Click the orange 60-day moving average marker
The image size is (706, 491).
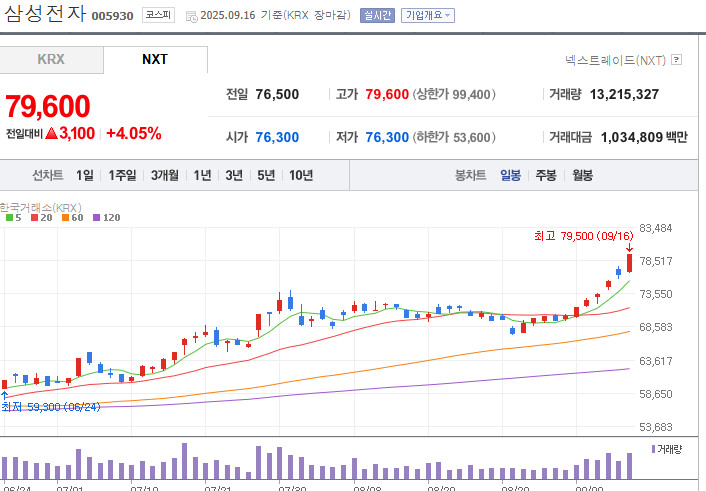[65, 218]
